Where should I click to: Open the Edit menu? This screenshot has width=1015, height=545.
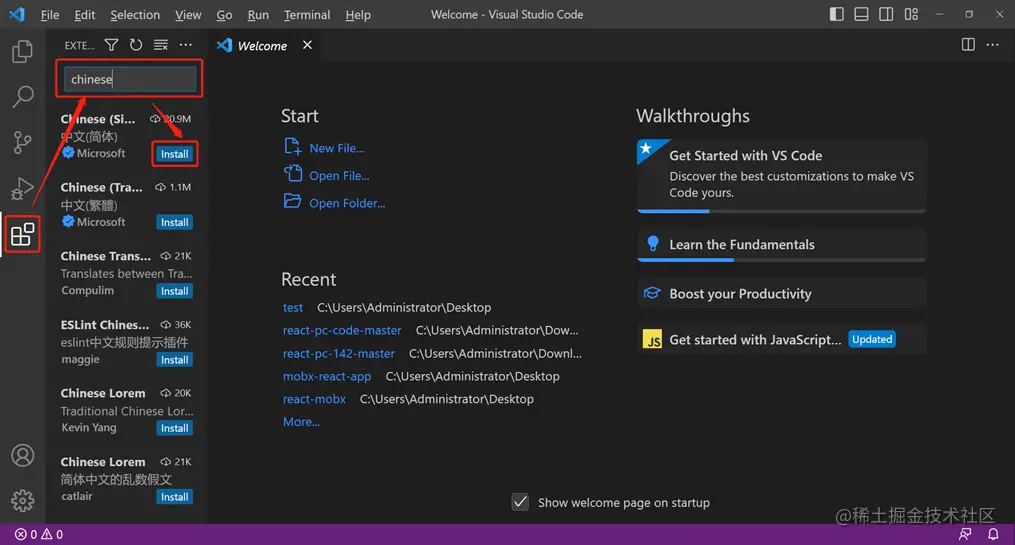click(84, 14)
